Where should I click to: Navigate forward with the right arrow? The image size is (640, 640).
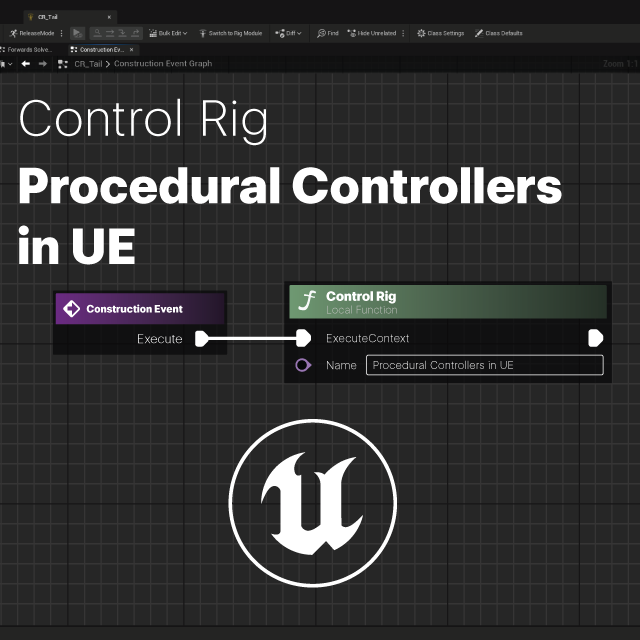coord(42,64)
